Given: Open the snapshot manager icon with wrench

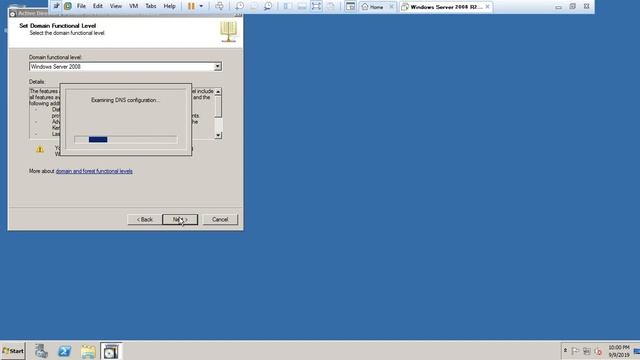Looking at the screenshot, I should (x=268, y=6).
